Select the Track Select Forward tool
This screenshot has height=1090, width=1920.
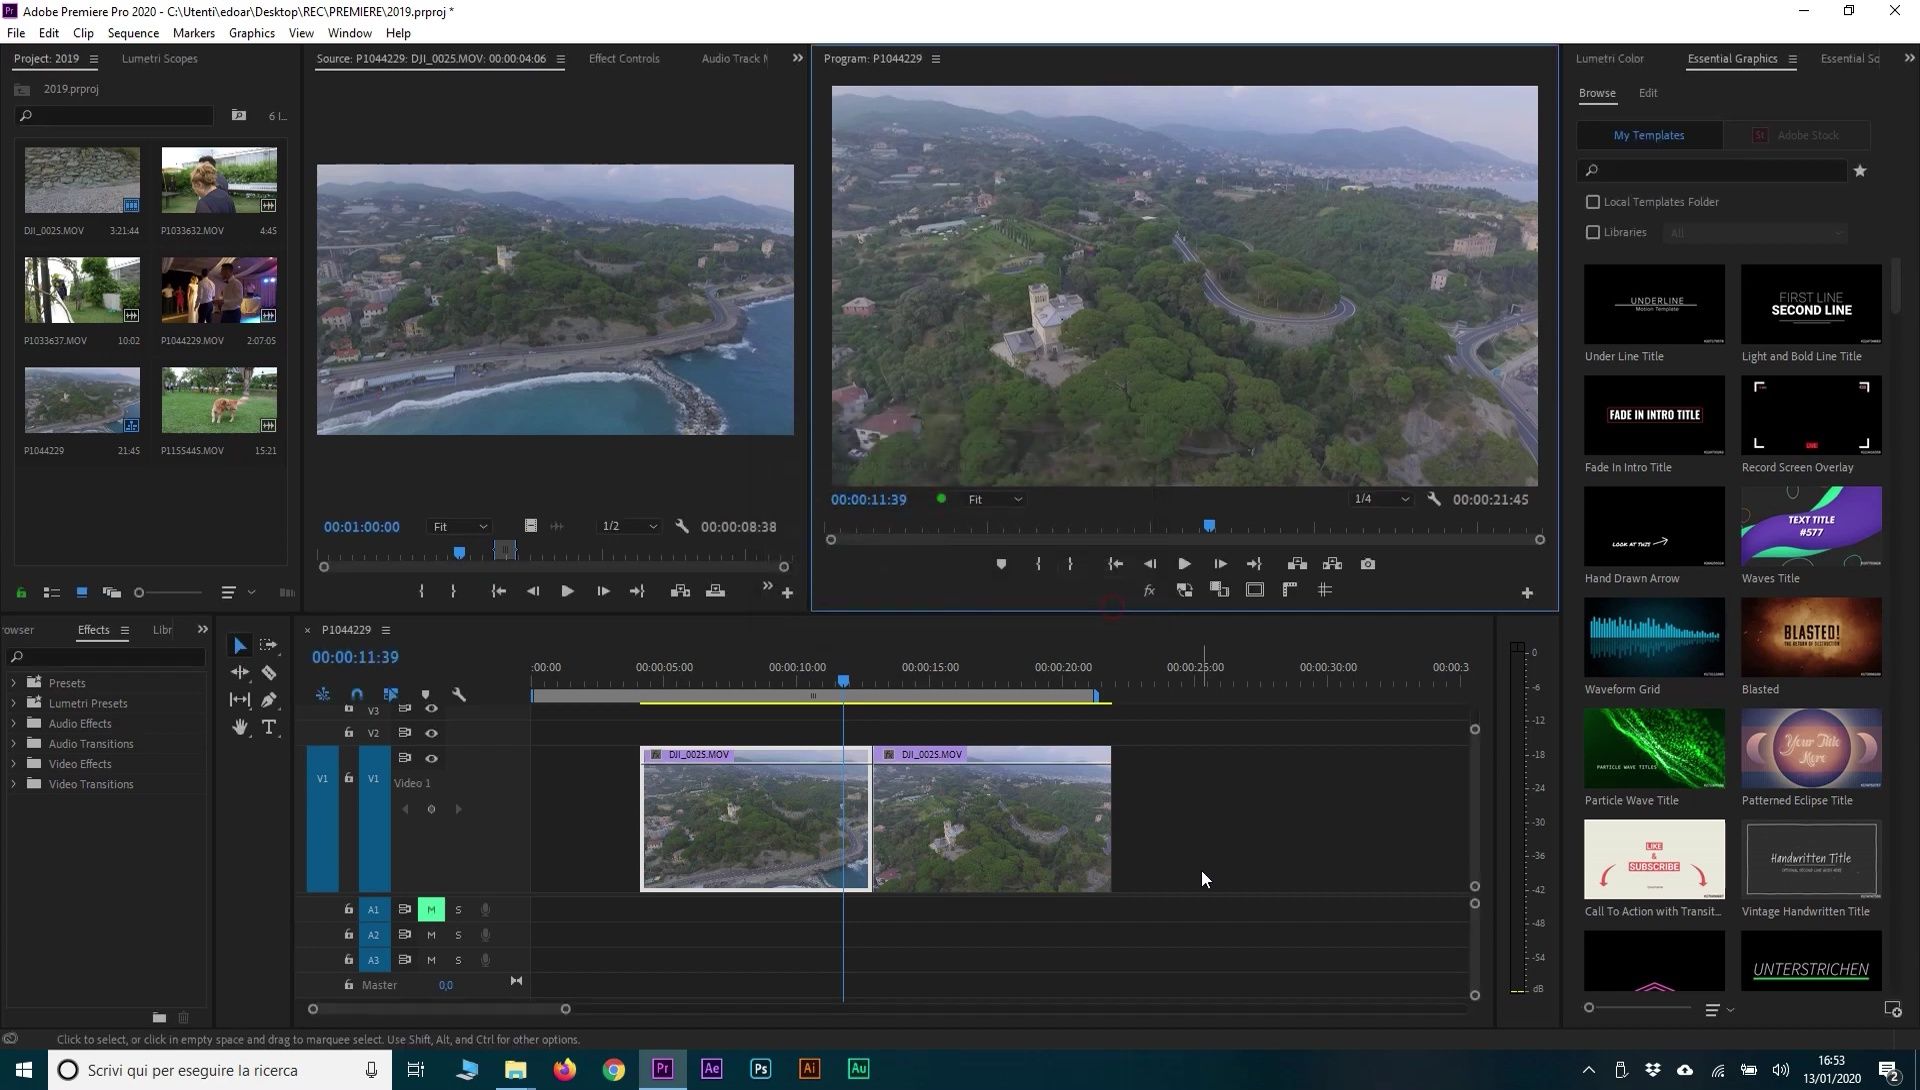(x=268, y=646)
